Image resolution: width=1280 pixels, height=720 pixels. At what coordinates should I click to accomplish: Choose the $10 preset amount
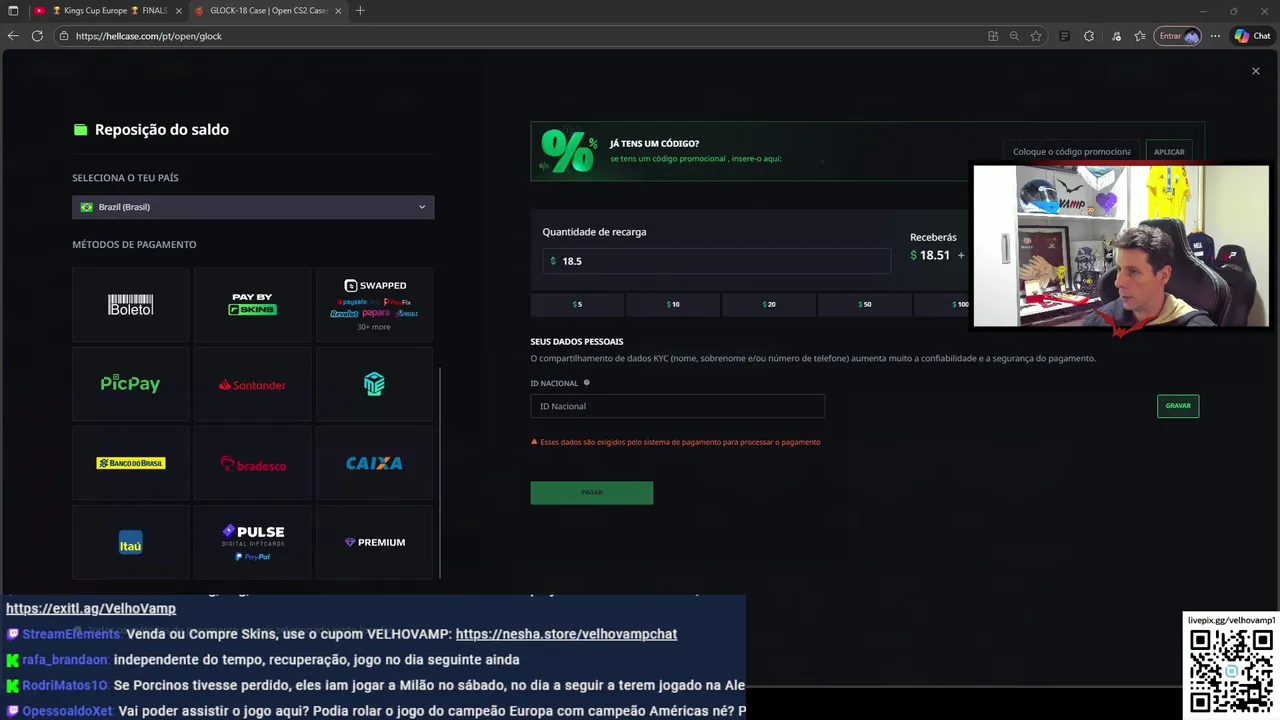(x=673, y=304)
